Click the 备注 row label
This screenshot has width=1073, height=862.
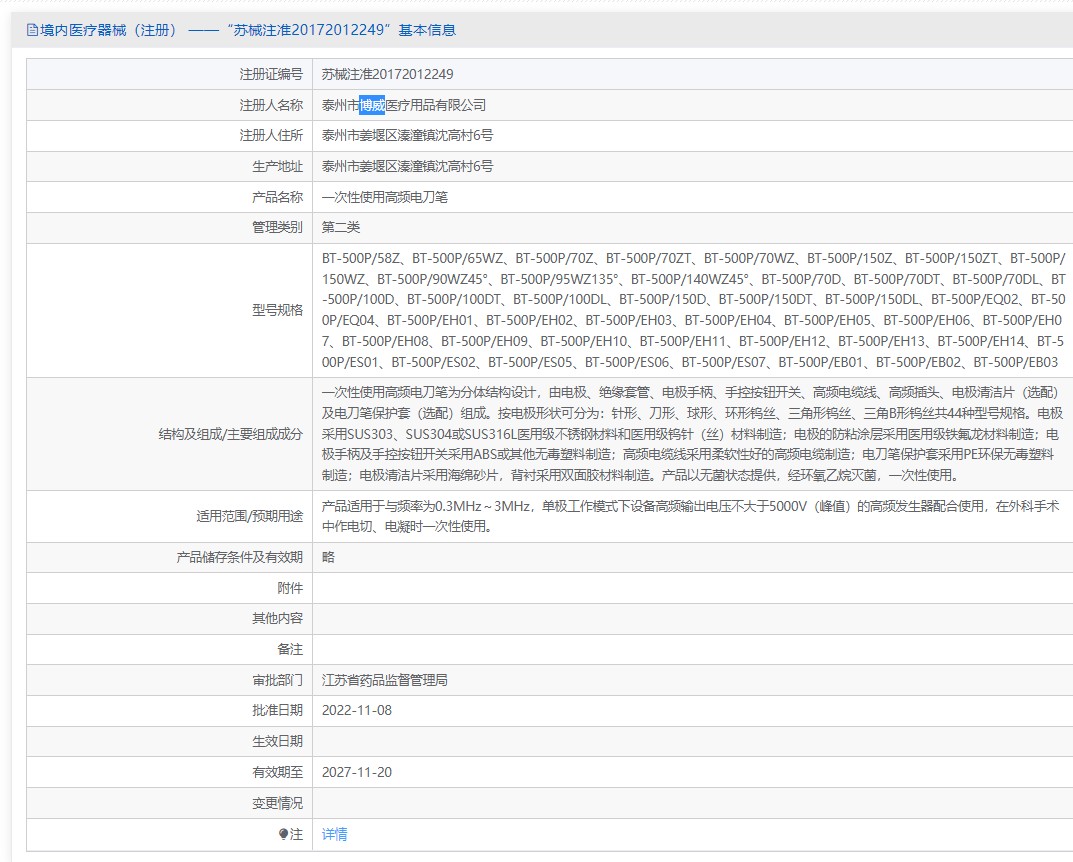tap(290, 649)
